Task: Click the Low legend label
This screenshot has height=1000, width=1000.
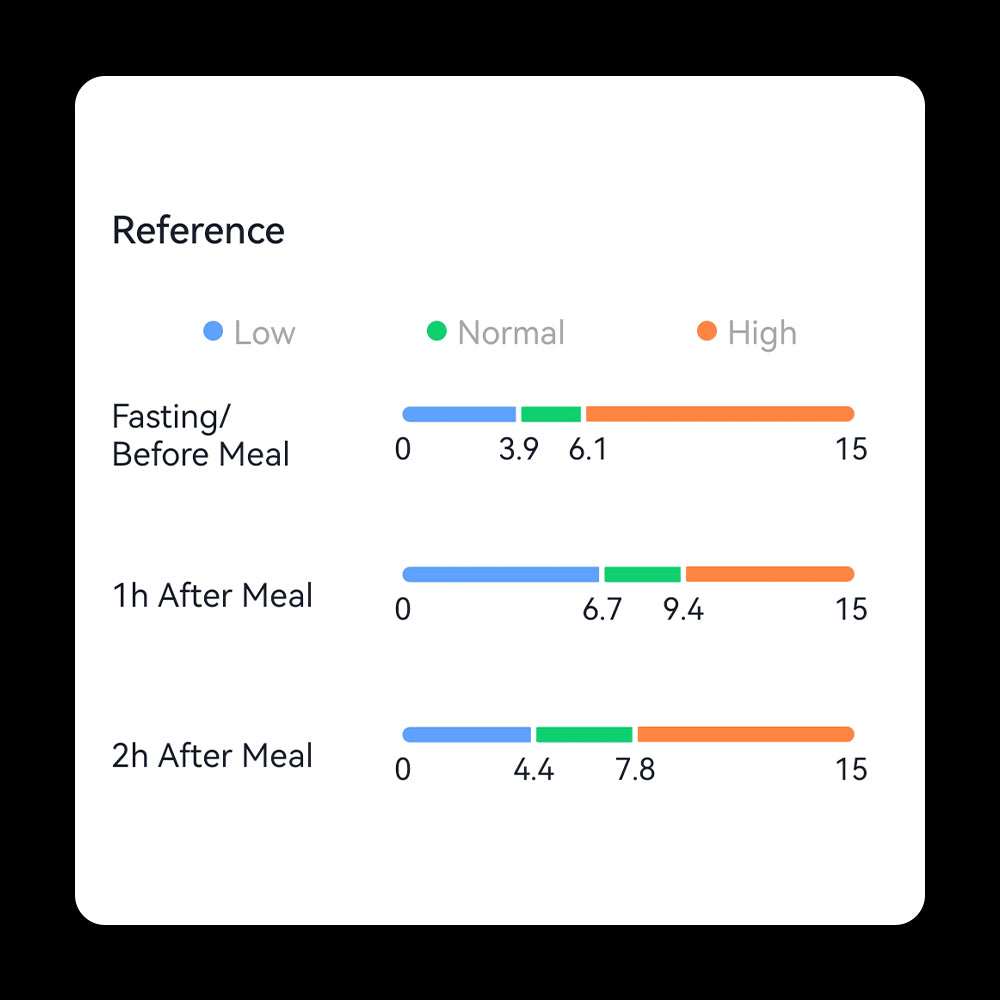Action: click(264, 333)
